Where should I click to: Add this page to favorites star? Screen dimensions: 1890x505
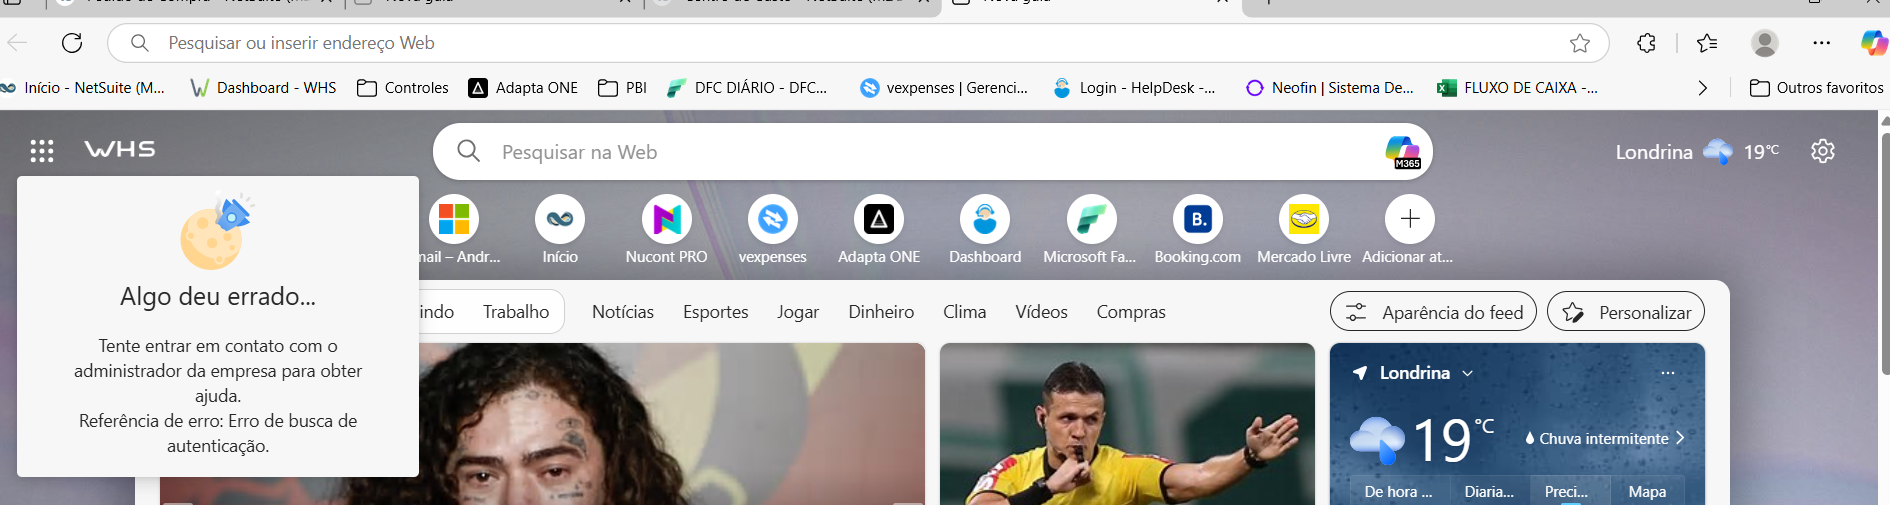coord(1579,43)
